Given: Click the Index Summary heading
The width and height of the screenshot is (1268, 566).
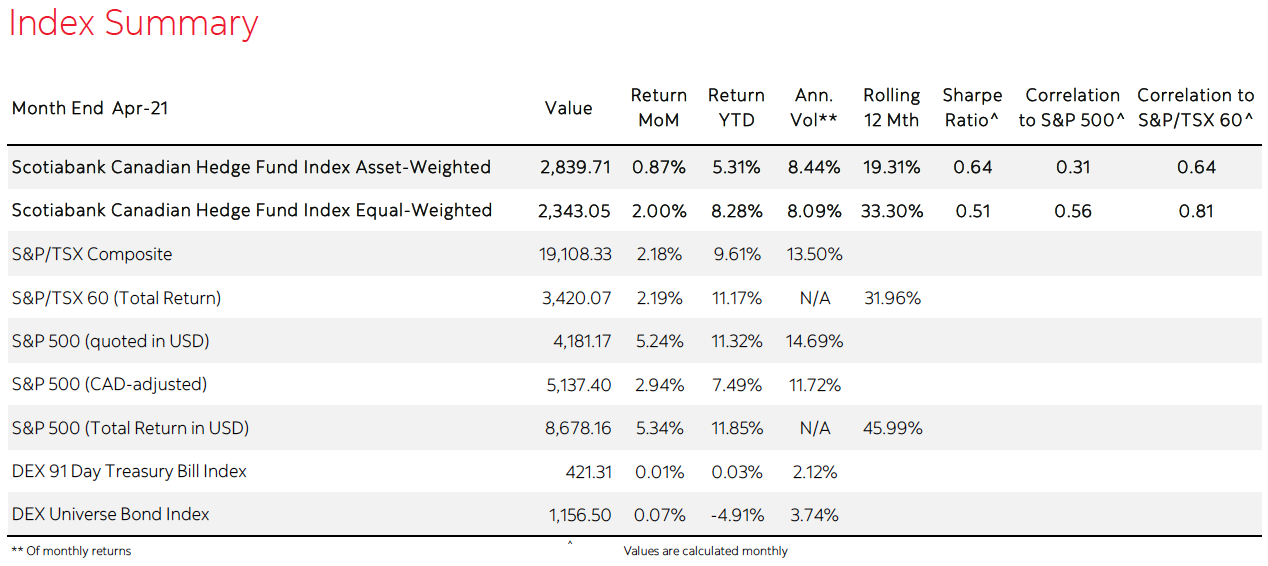Looking at the screenshot, I should 133,24.
